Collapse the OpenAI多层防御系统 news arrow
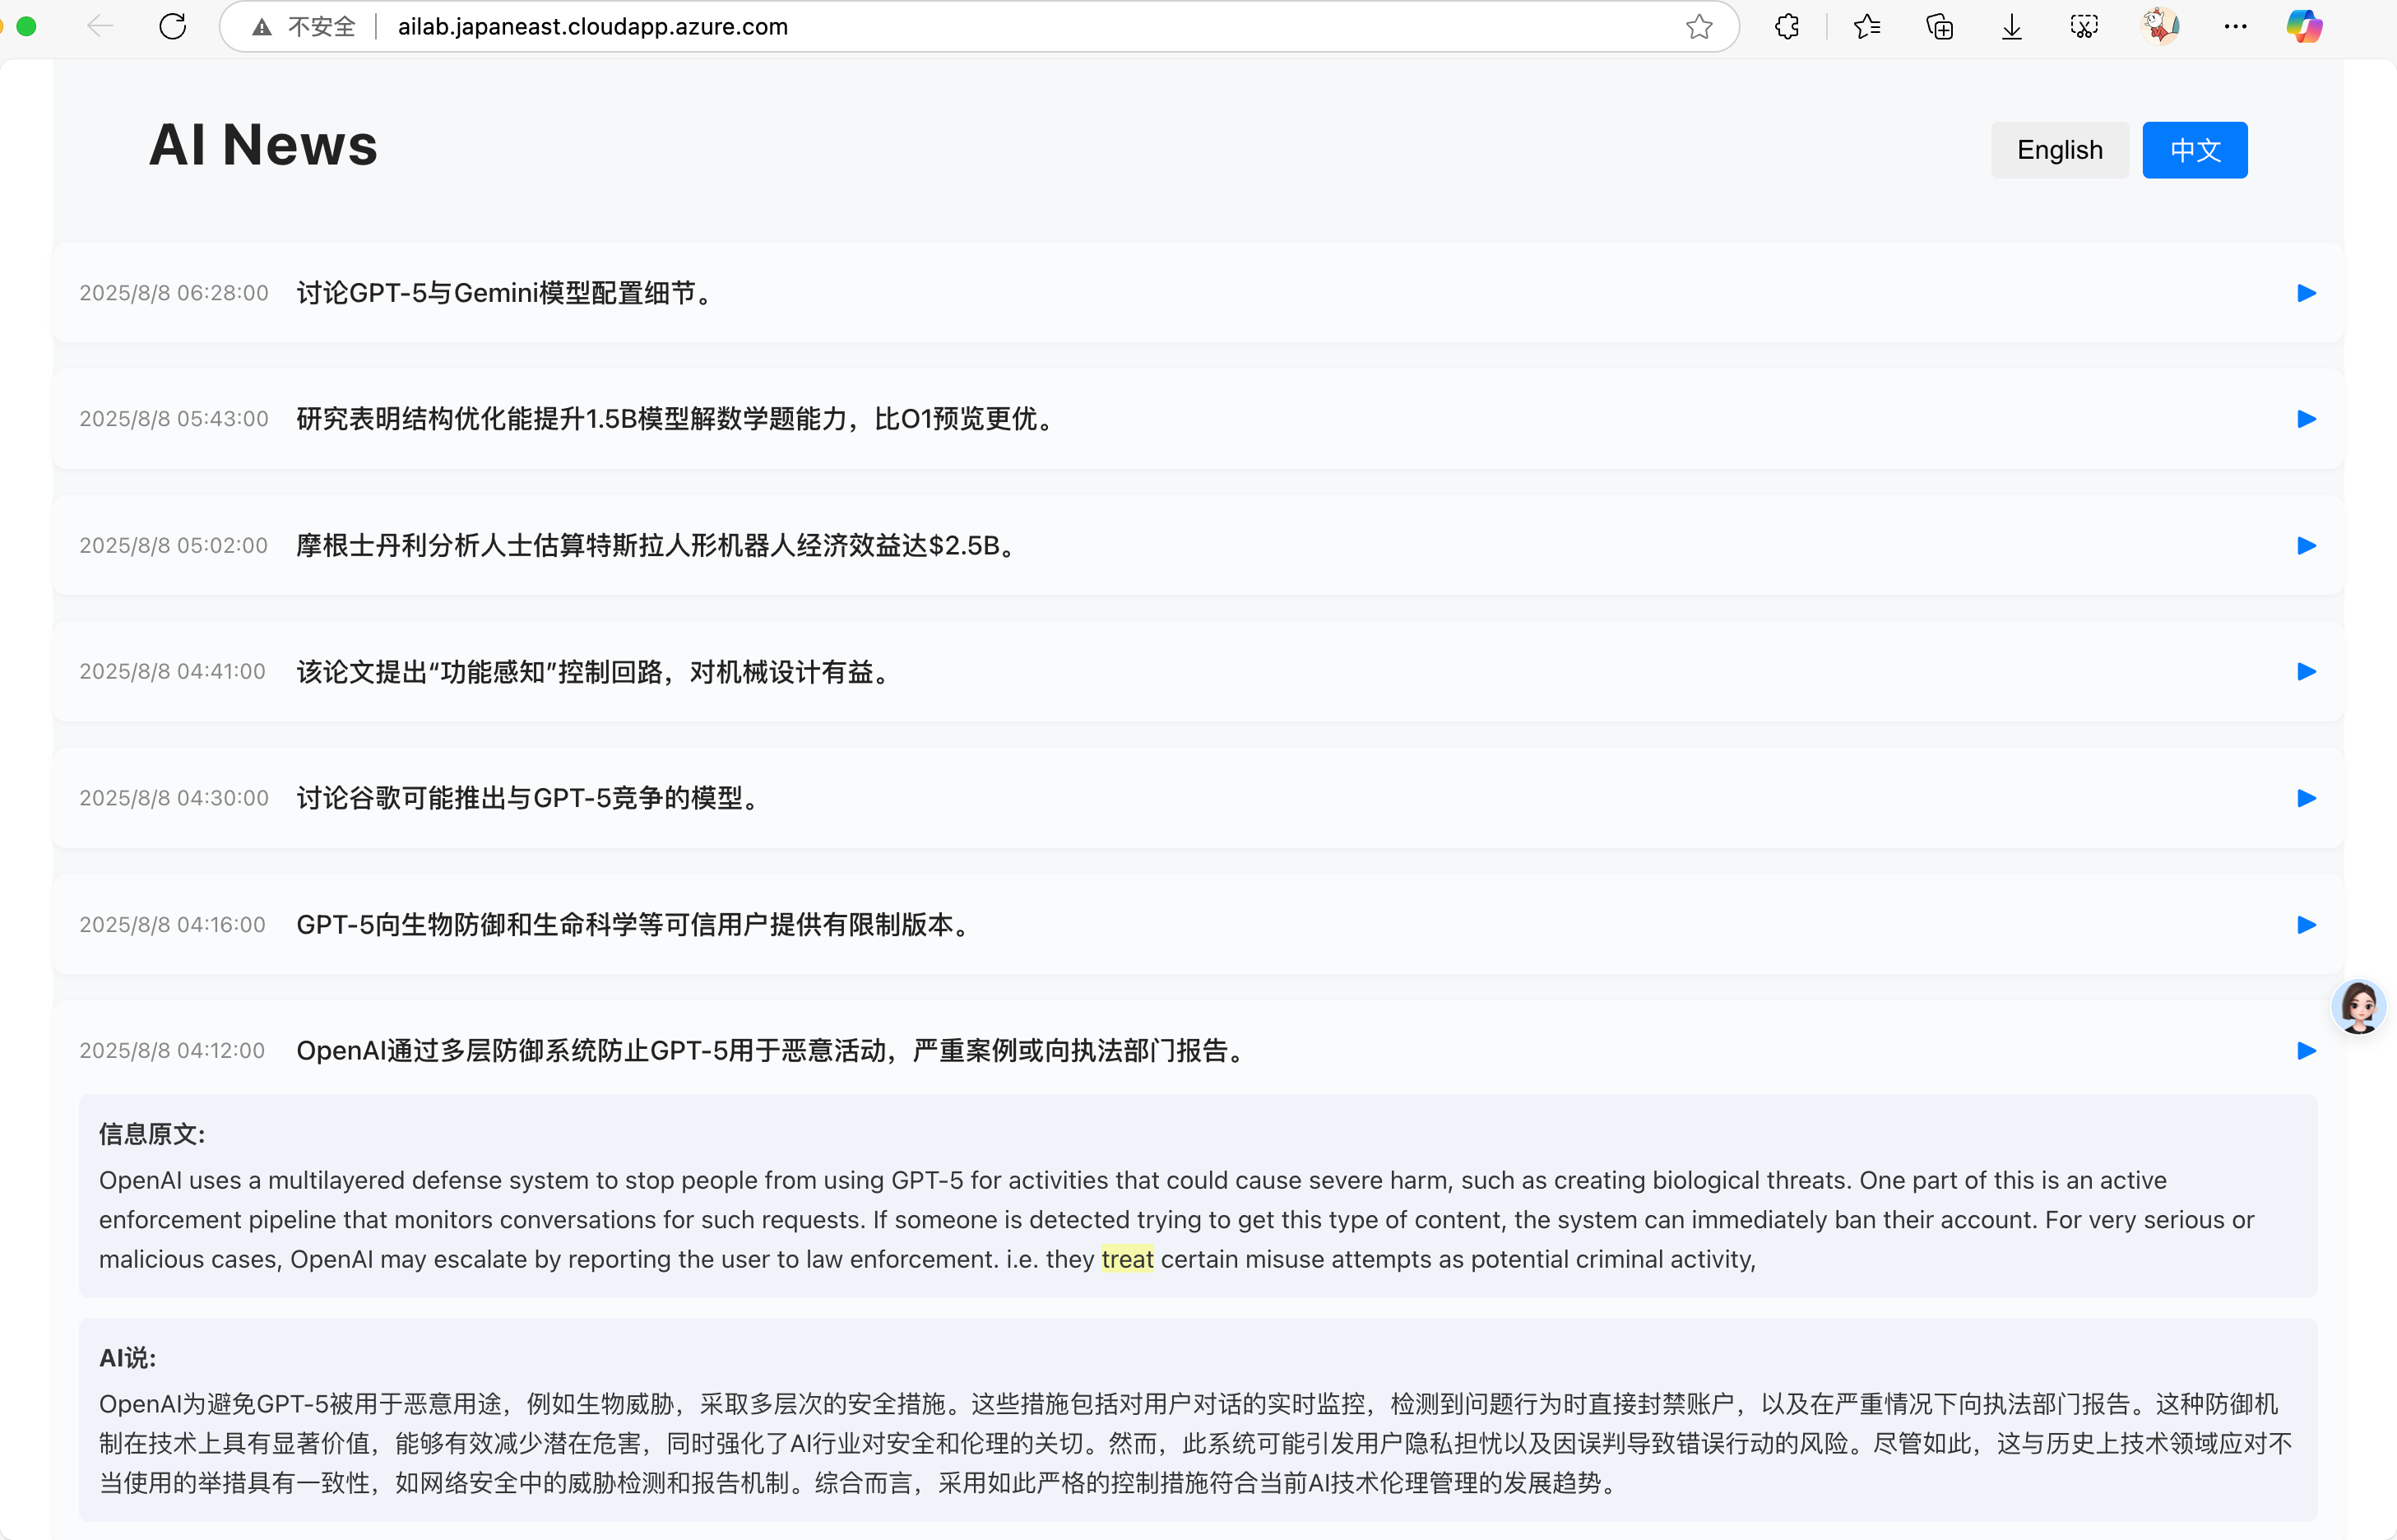Image resolution: width=2397 pixels, height=1540 pixels. coord(2306,1051)
